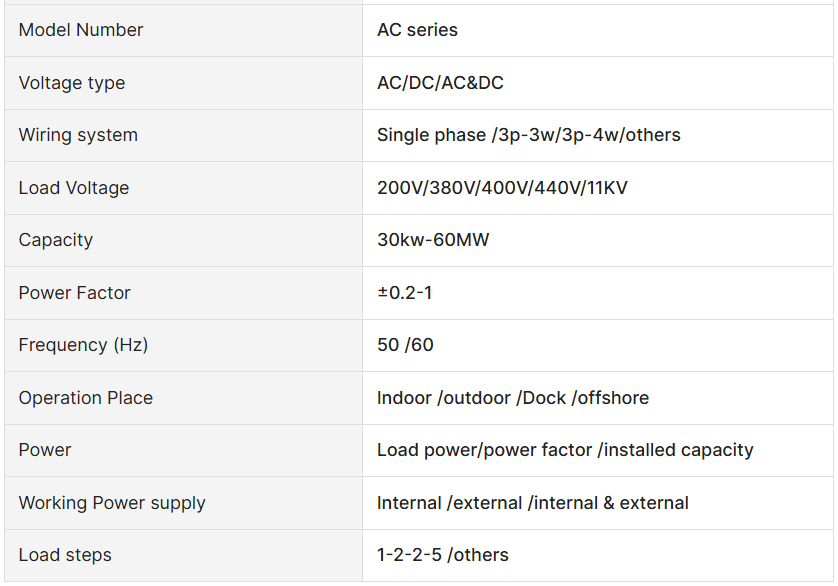
Task: Select Load power/power factor /installed capacity text
Action: 565,450
